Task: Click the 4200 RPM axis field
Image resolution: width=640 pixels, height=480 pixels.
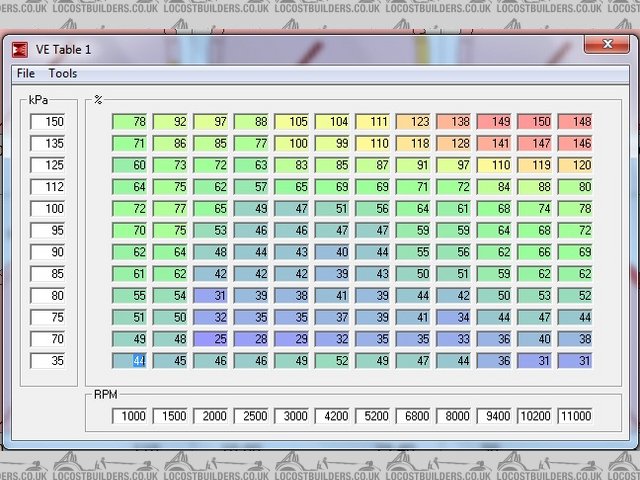Action: tap(333, 416)
